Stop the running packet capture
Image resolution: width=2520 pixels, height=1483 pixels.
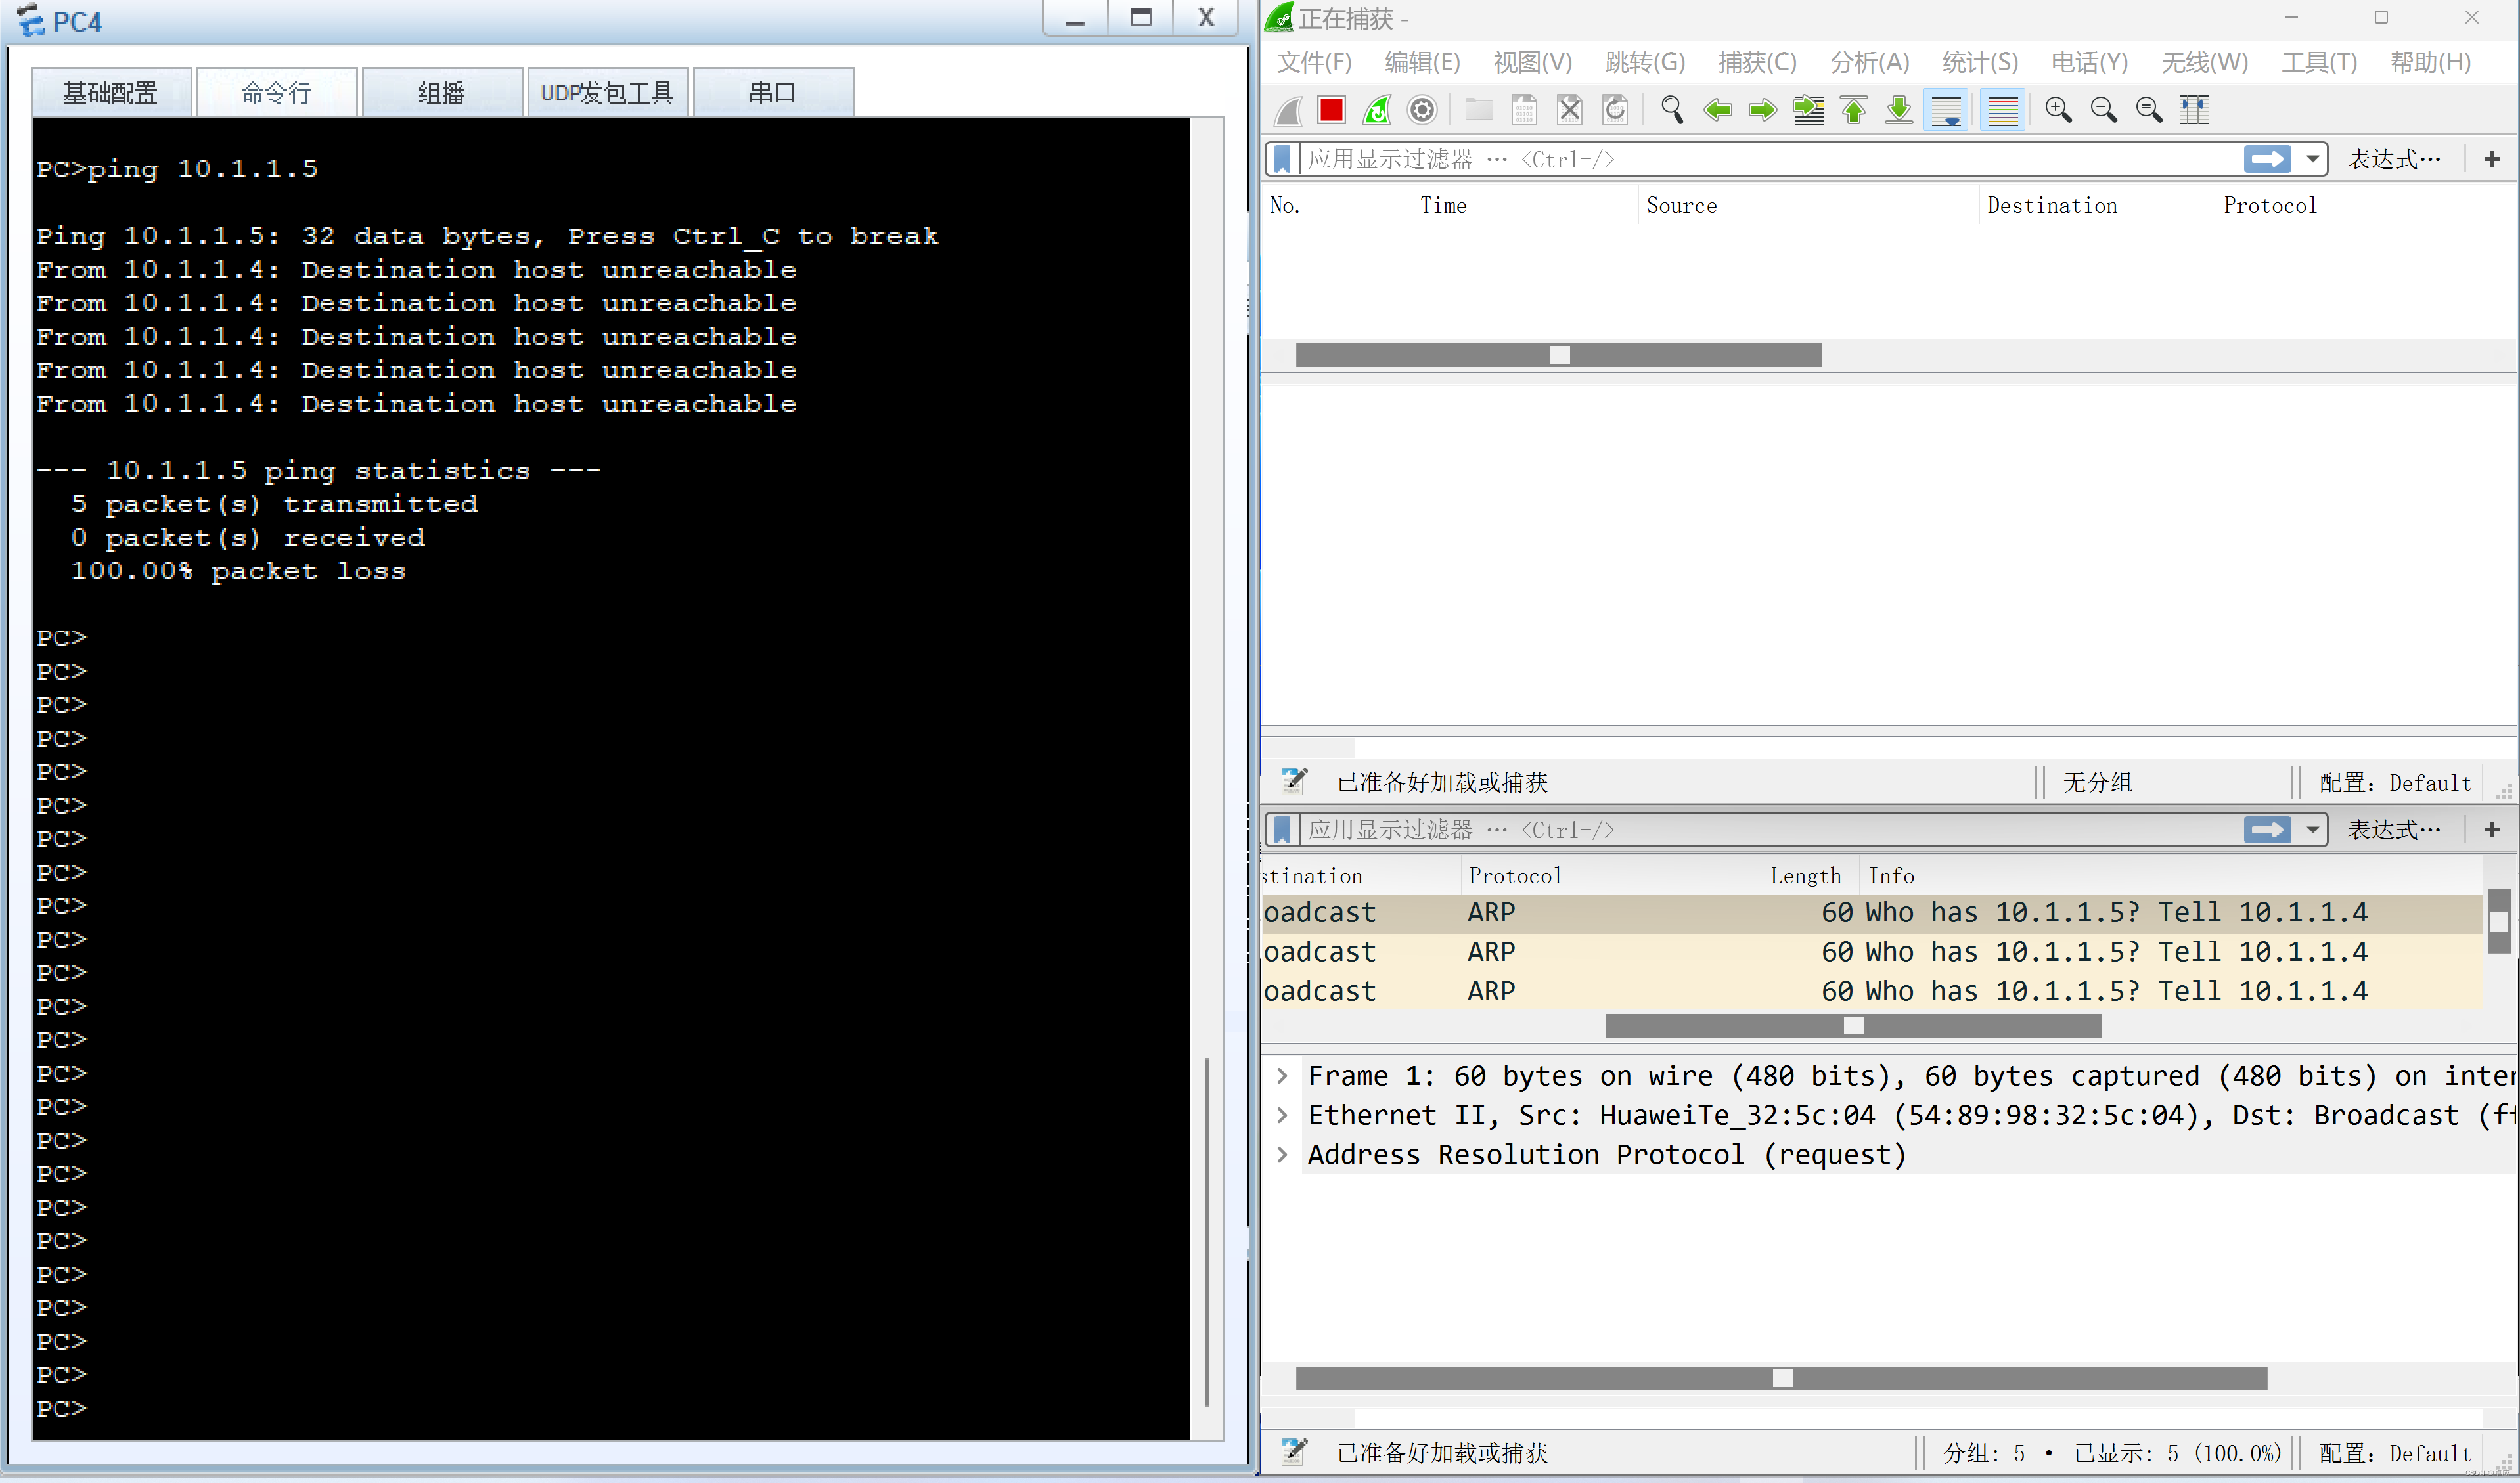(x=1331, y=110)
